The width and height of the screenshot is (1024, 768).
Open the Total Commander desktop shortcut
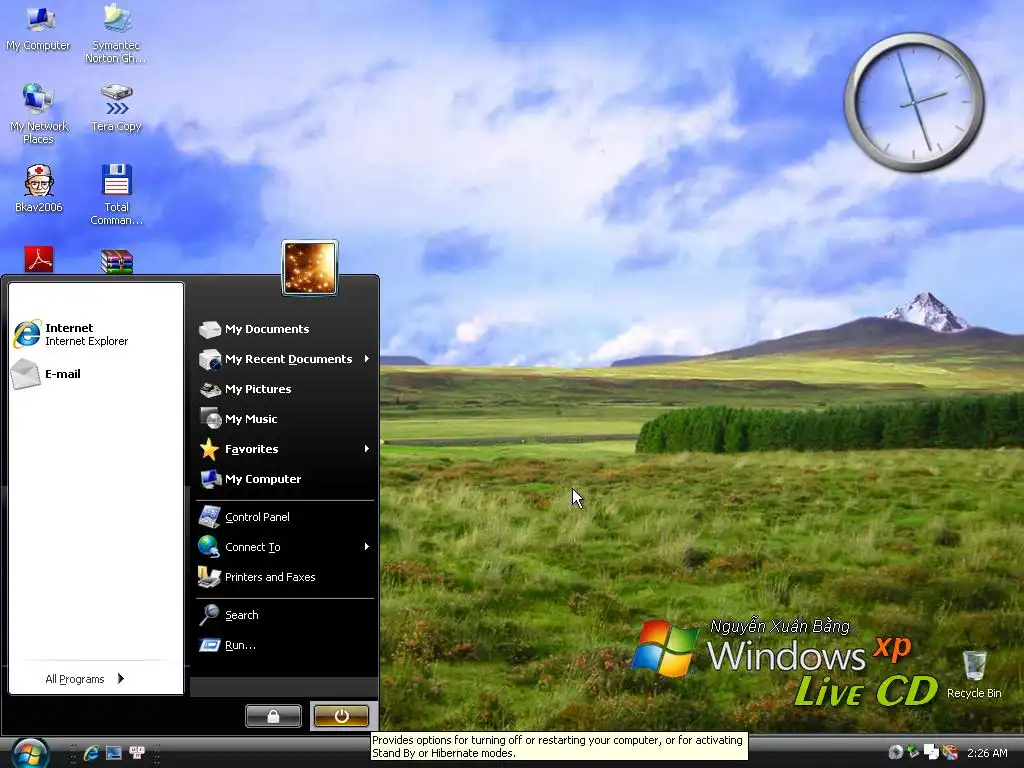[116, 195]
